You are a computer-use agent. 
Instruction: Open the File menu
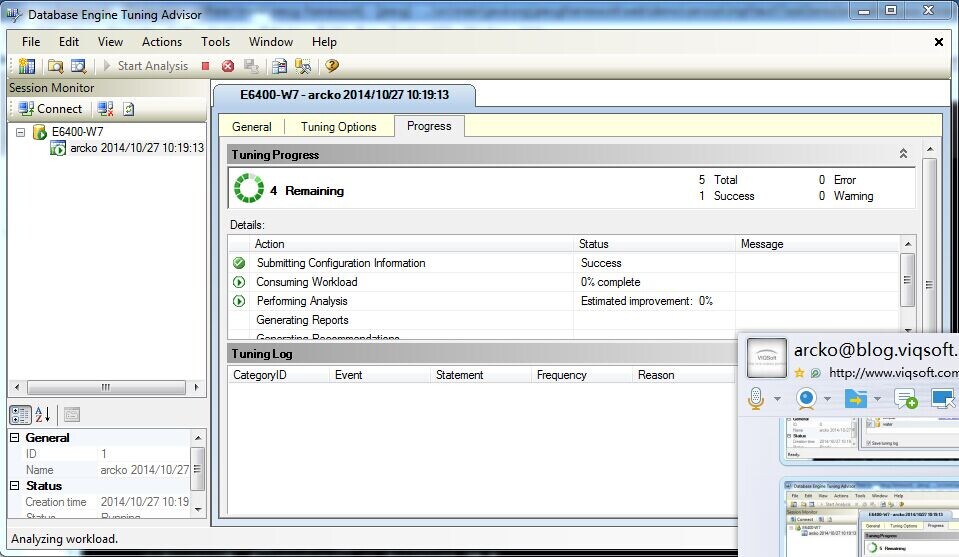31,42
